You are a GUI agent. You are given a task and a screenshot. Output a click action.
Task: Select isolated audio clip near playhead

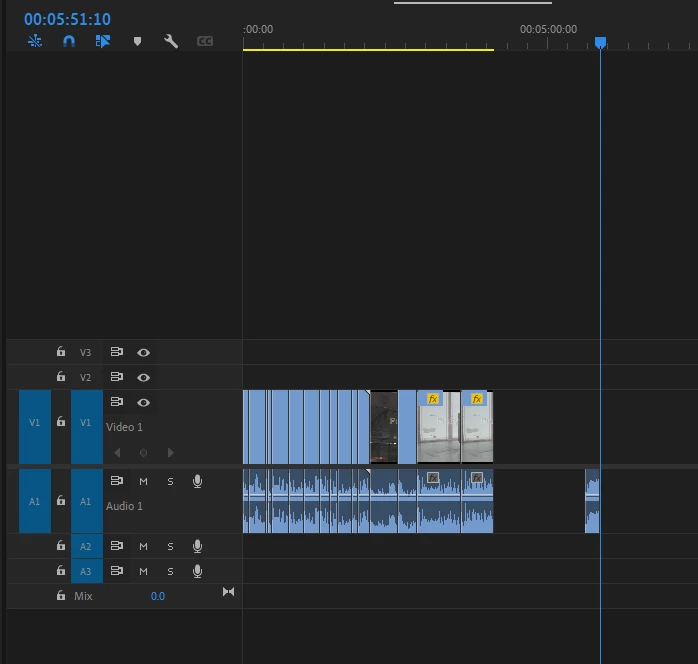592,501
